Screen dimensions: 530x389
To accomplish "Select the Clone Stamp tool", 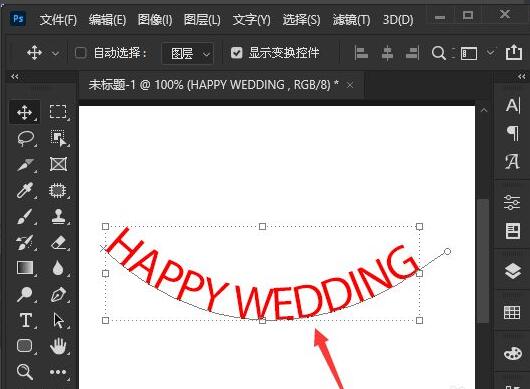I will pos(58,216).
